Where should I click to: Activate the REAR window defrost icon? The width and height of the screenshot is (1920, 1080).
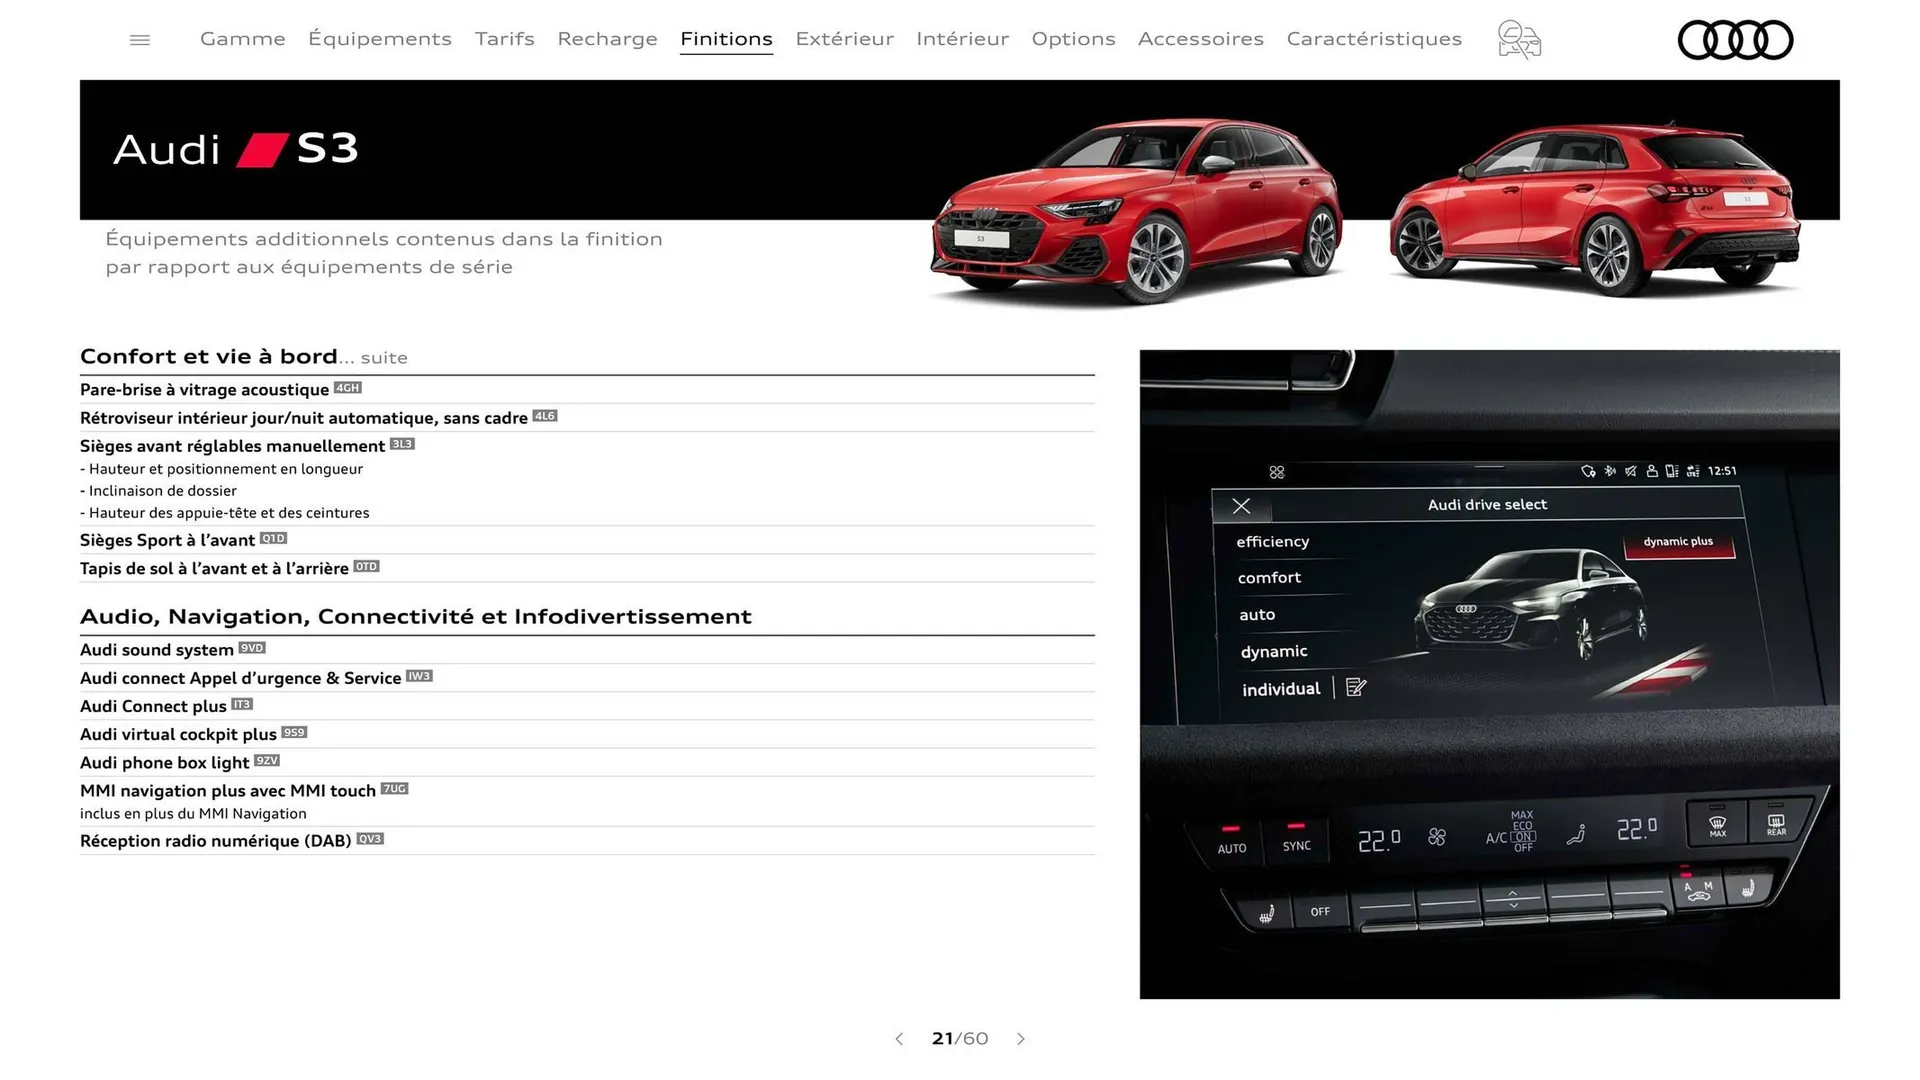coord(1776,822)
